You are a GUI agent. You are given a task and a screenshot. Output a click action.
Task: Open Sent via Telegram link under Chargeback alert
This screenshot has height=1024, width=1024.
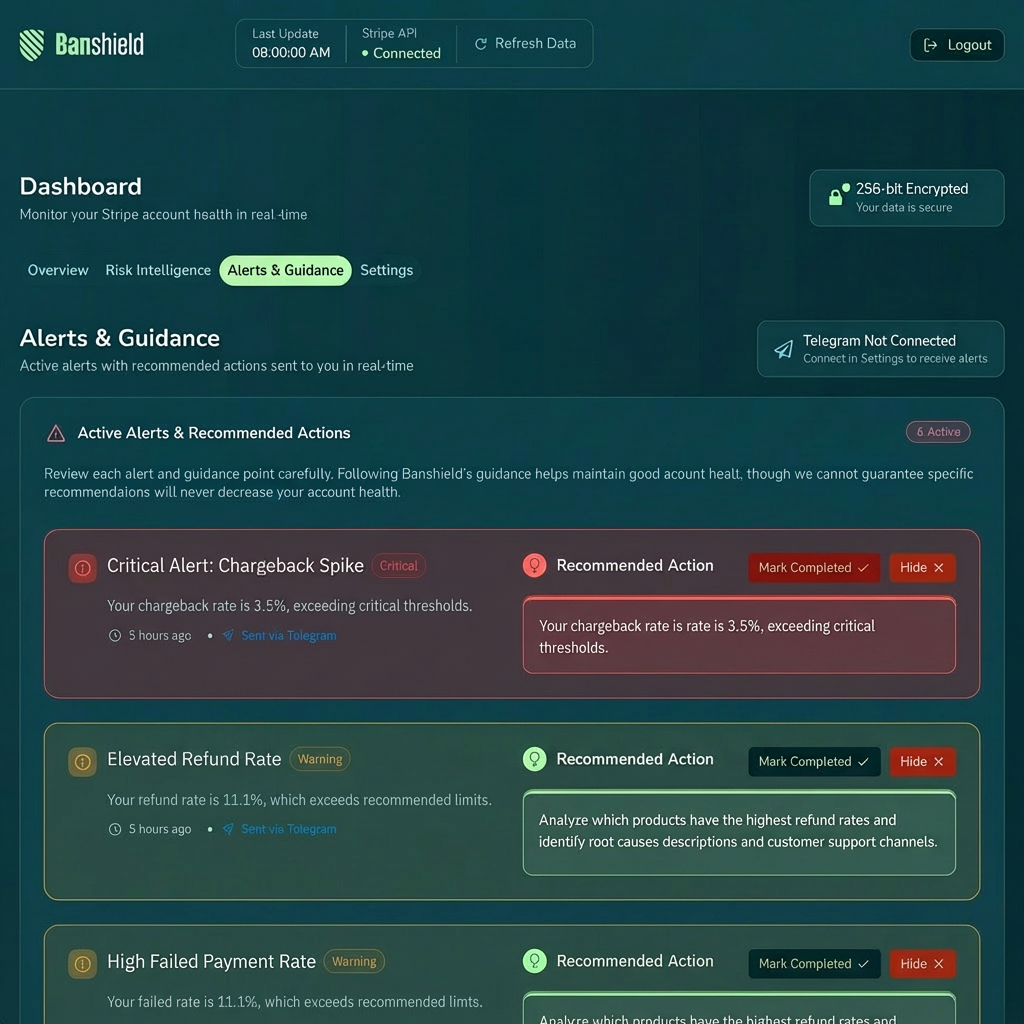[288, 636]
